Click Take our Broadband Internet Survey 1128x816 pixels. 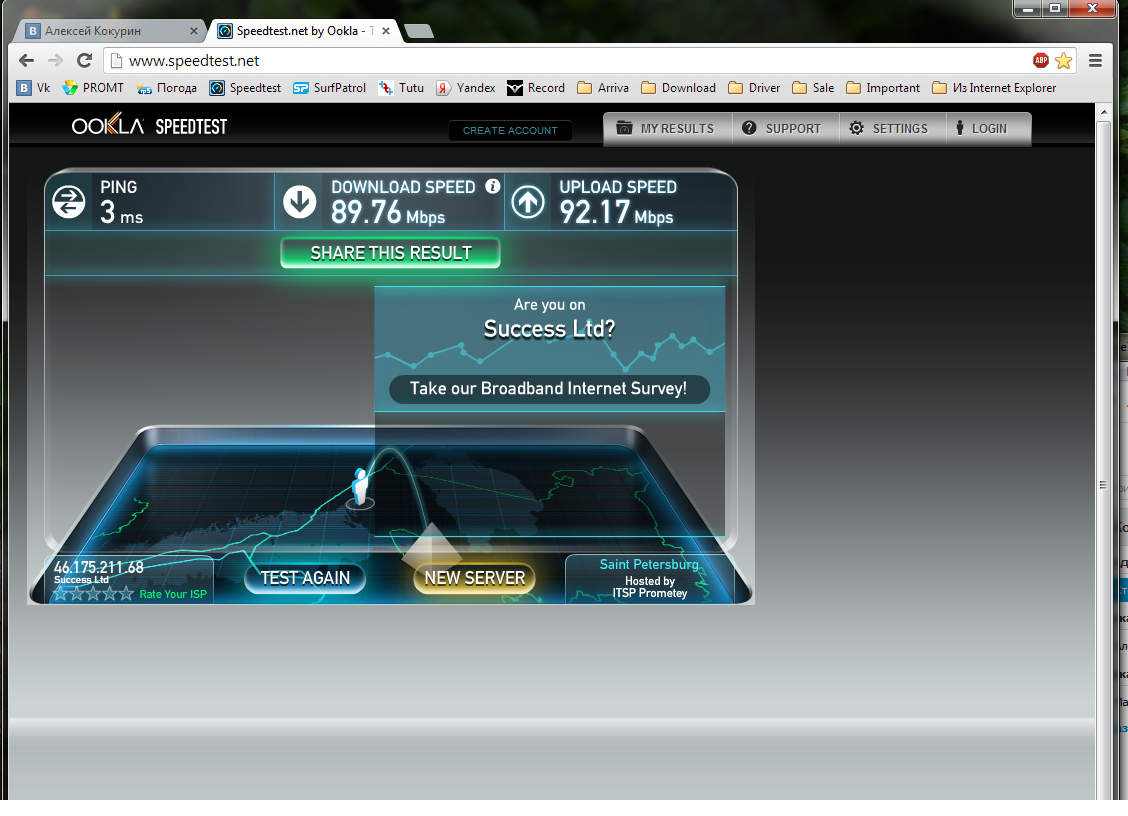[549, 389]
